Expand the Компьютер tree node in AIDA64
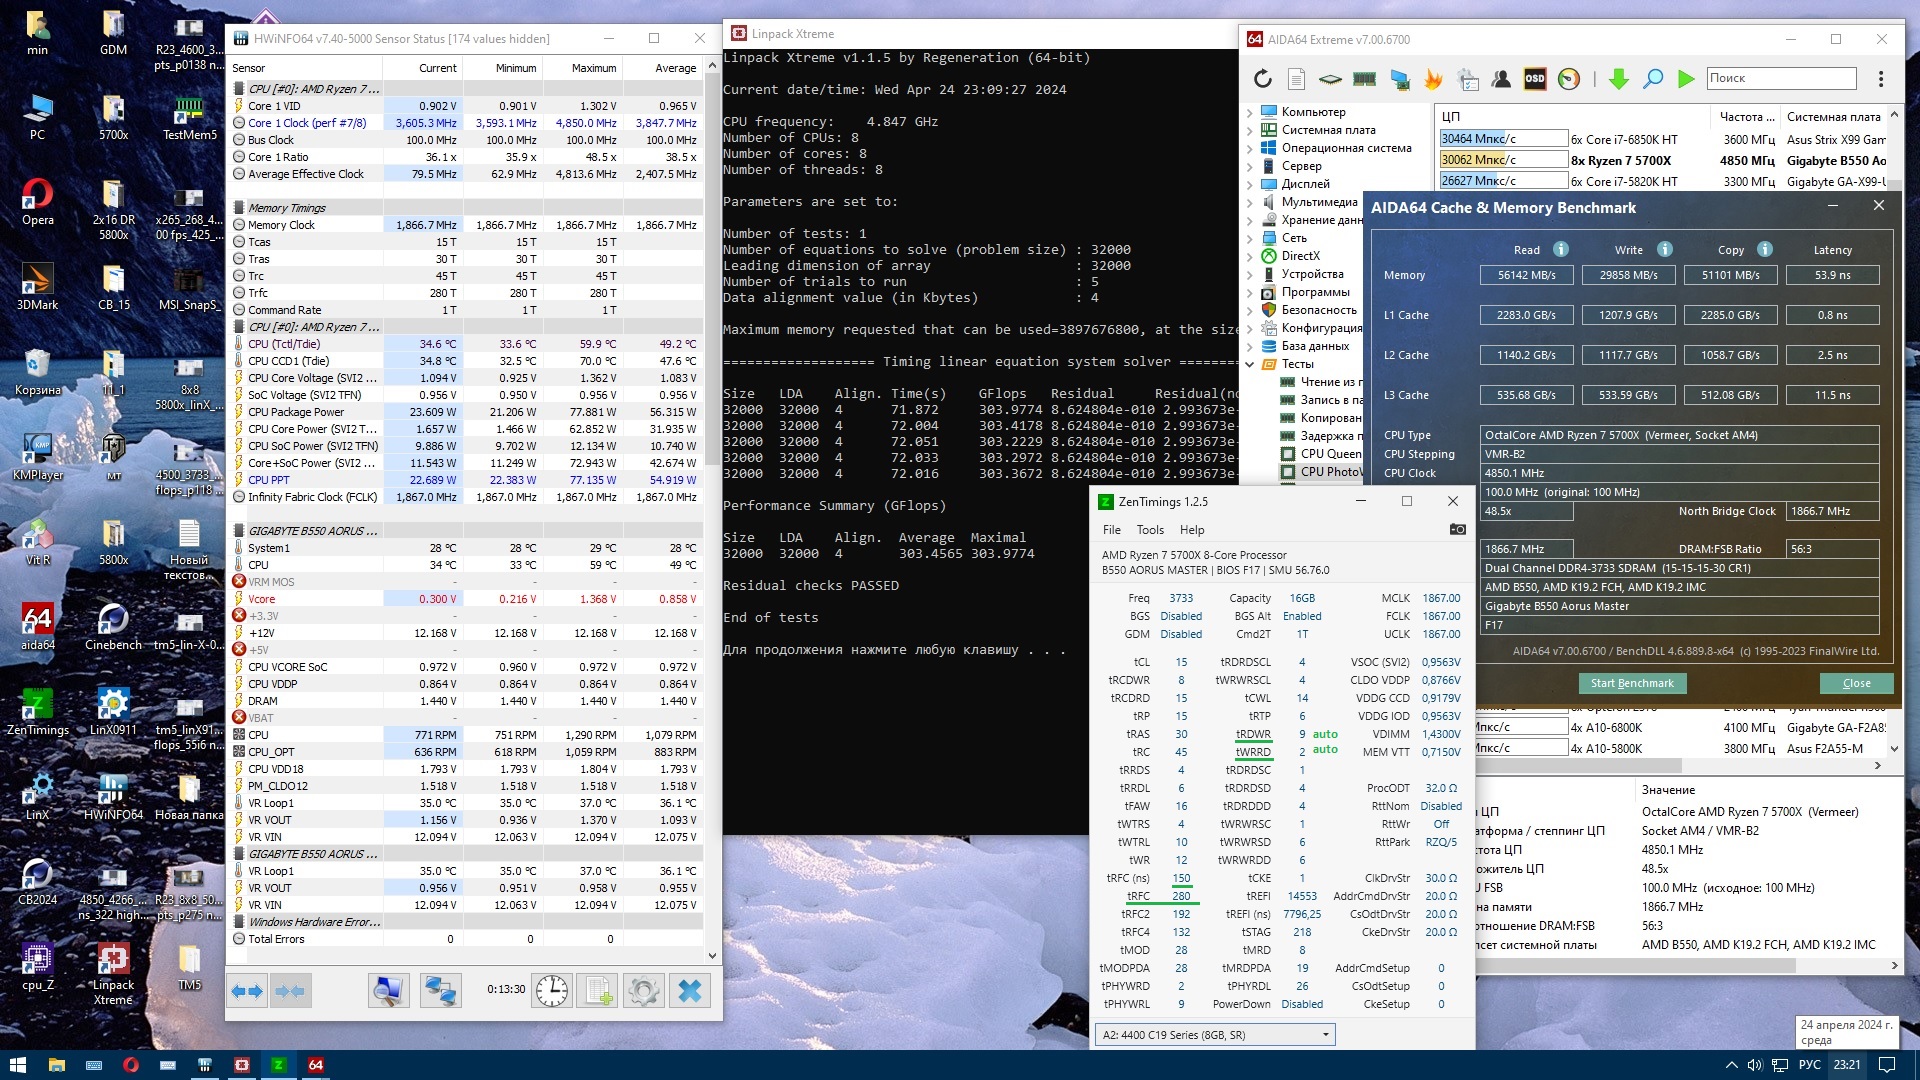 (1250, 112)
